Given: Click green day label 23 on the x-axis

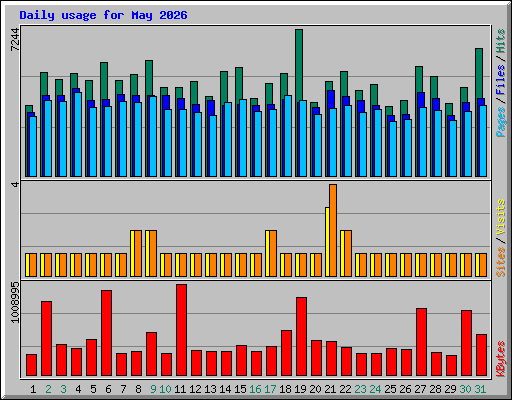Looking at the screenshot, I should click(x=360, y=389).
